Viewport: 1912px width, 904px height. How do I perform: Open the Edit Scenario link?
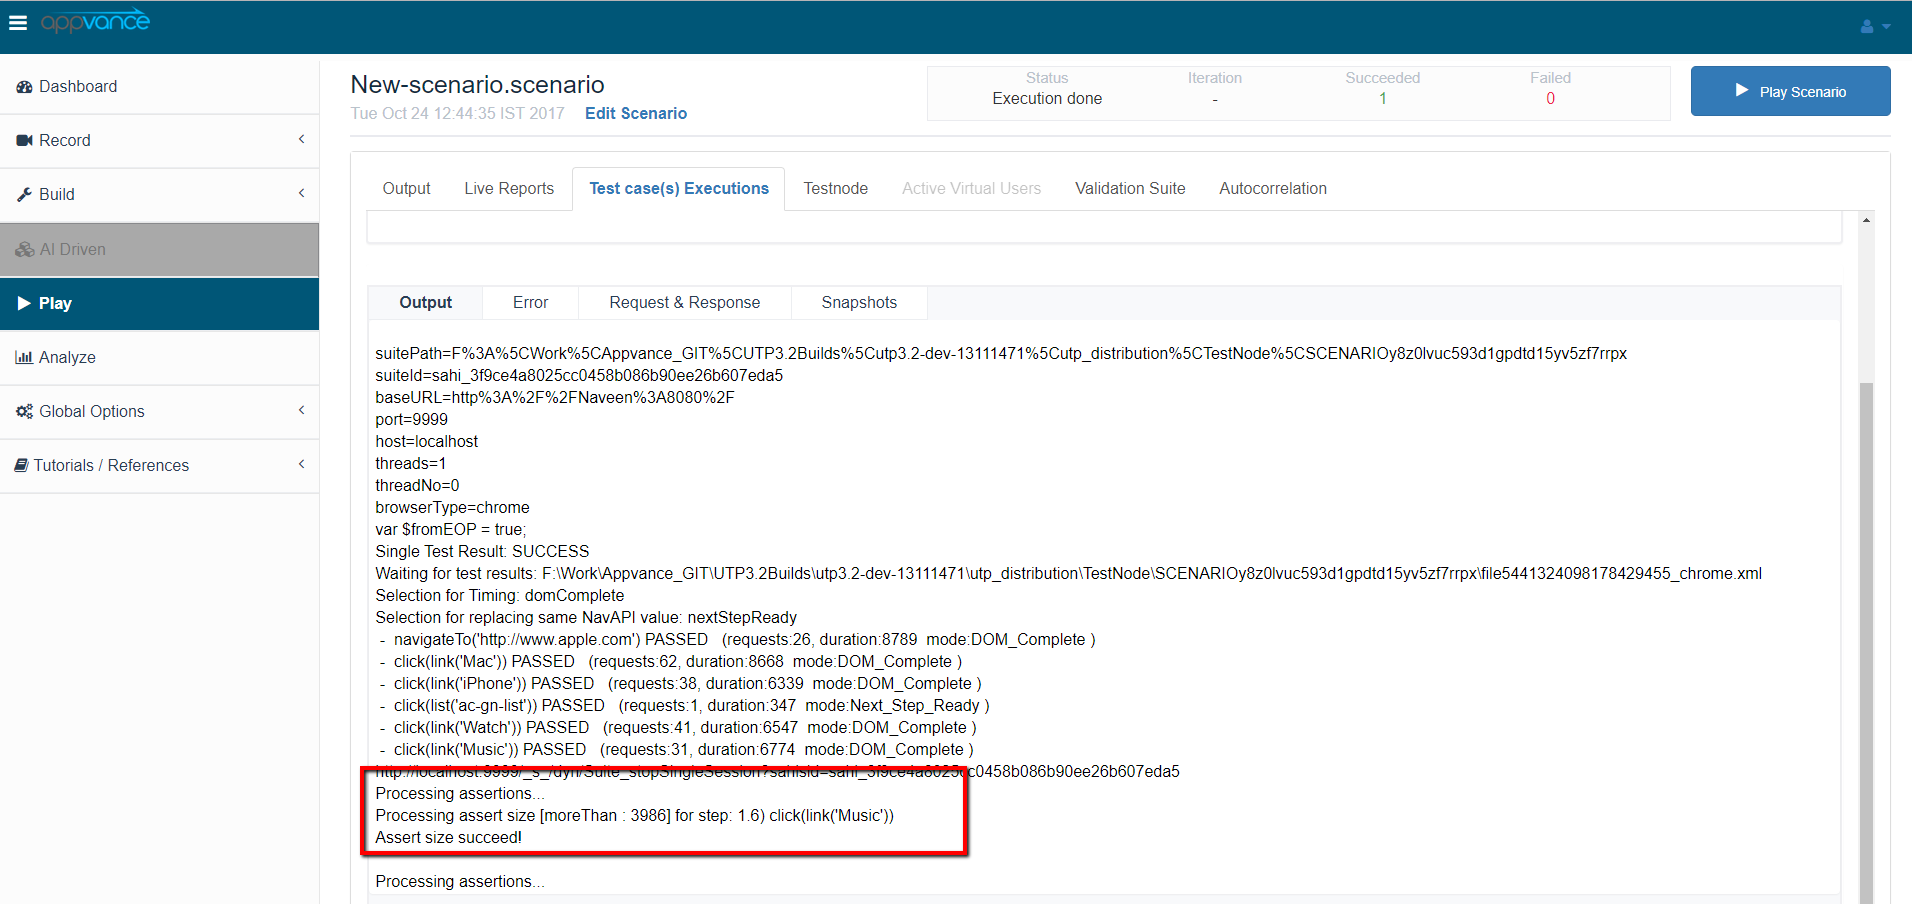click(x=636, y=114)
